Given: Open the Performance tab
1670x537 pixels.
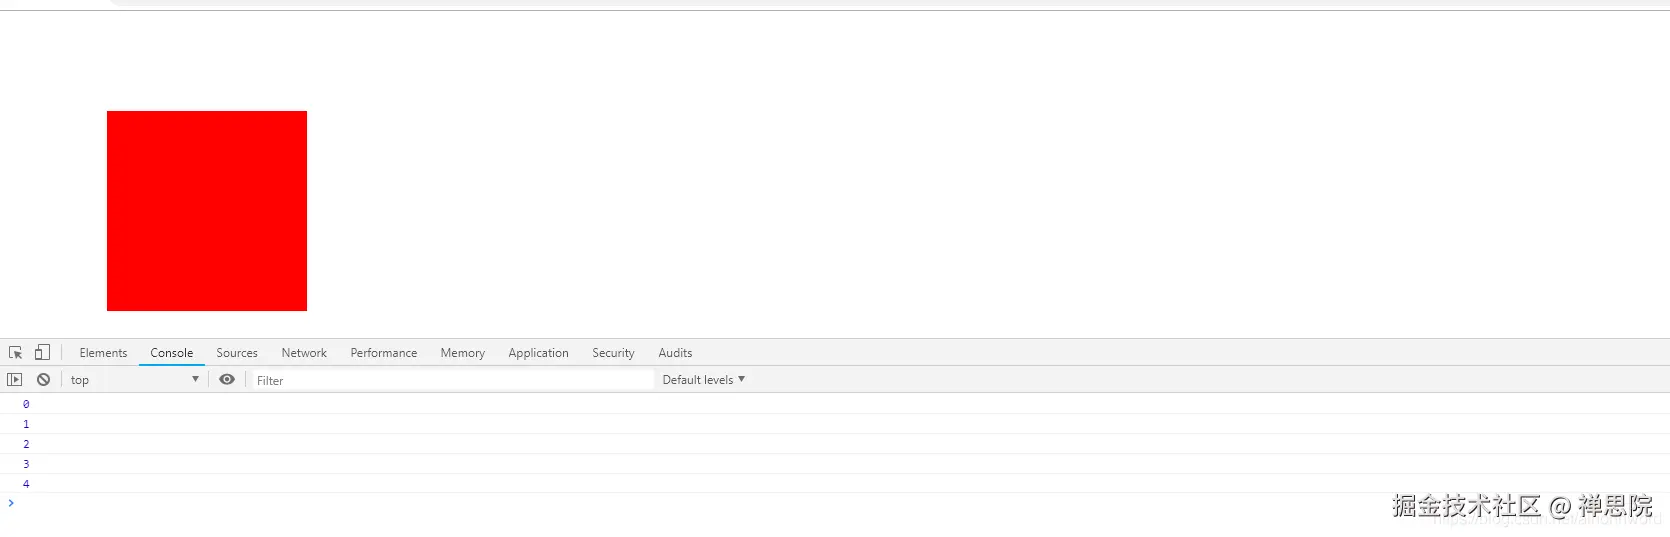Looking at the screenshot, I should [x=384, y=353].
